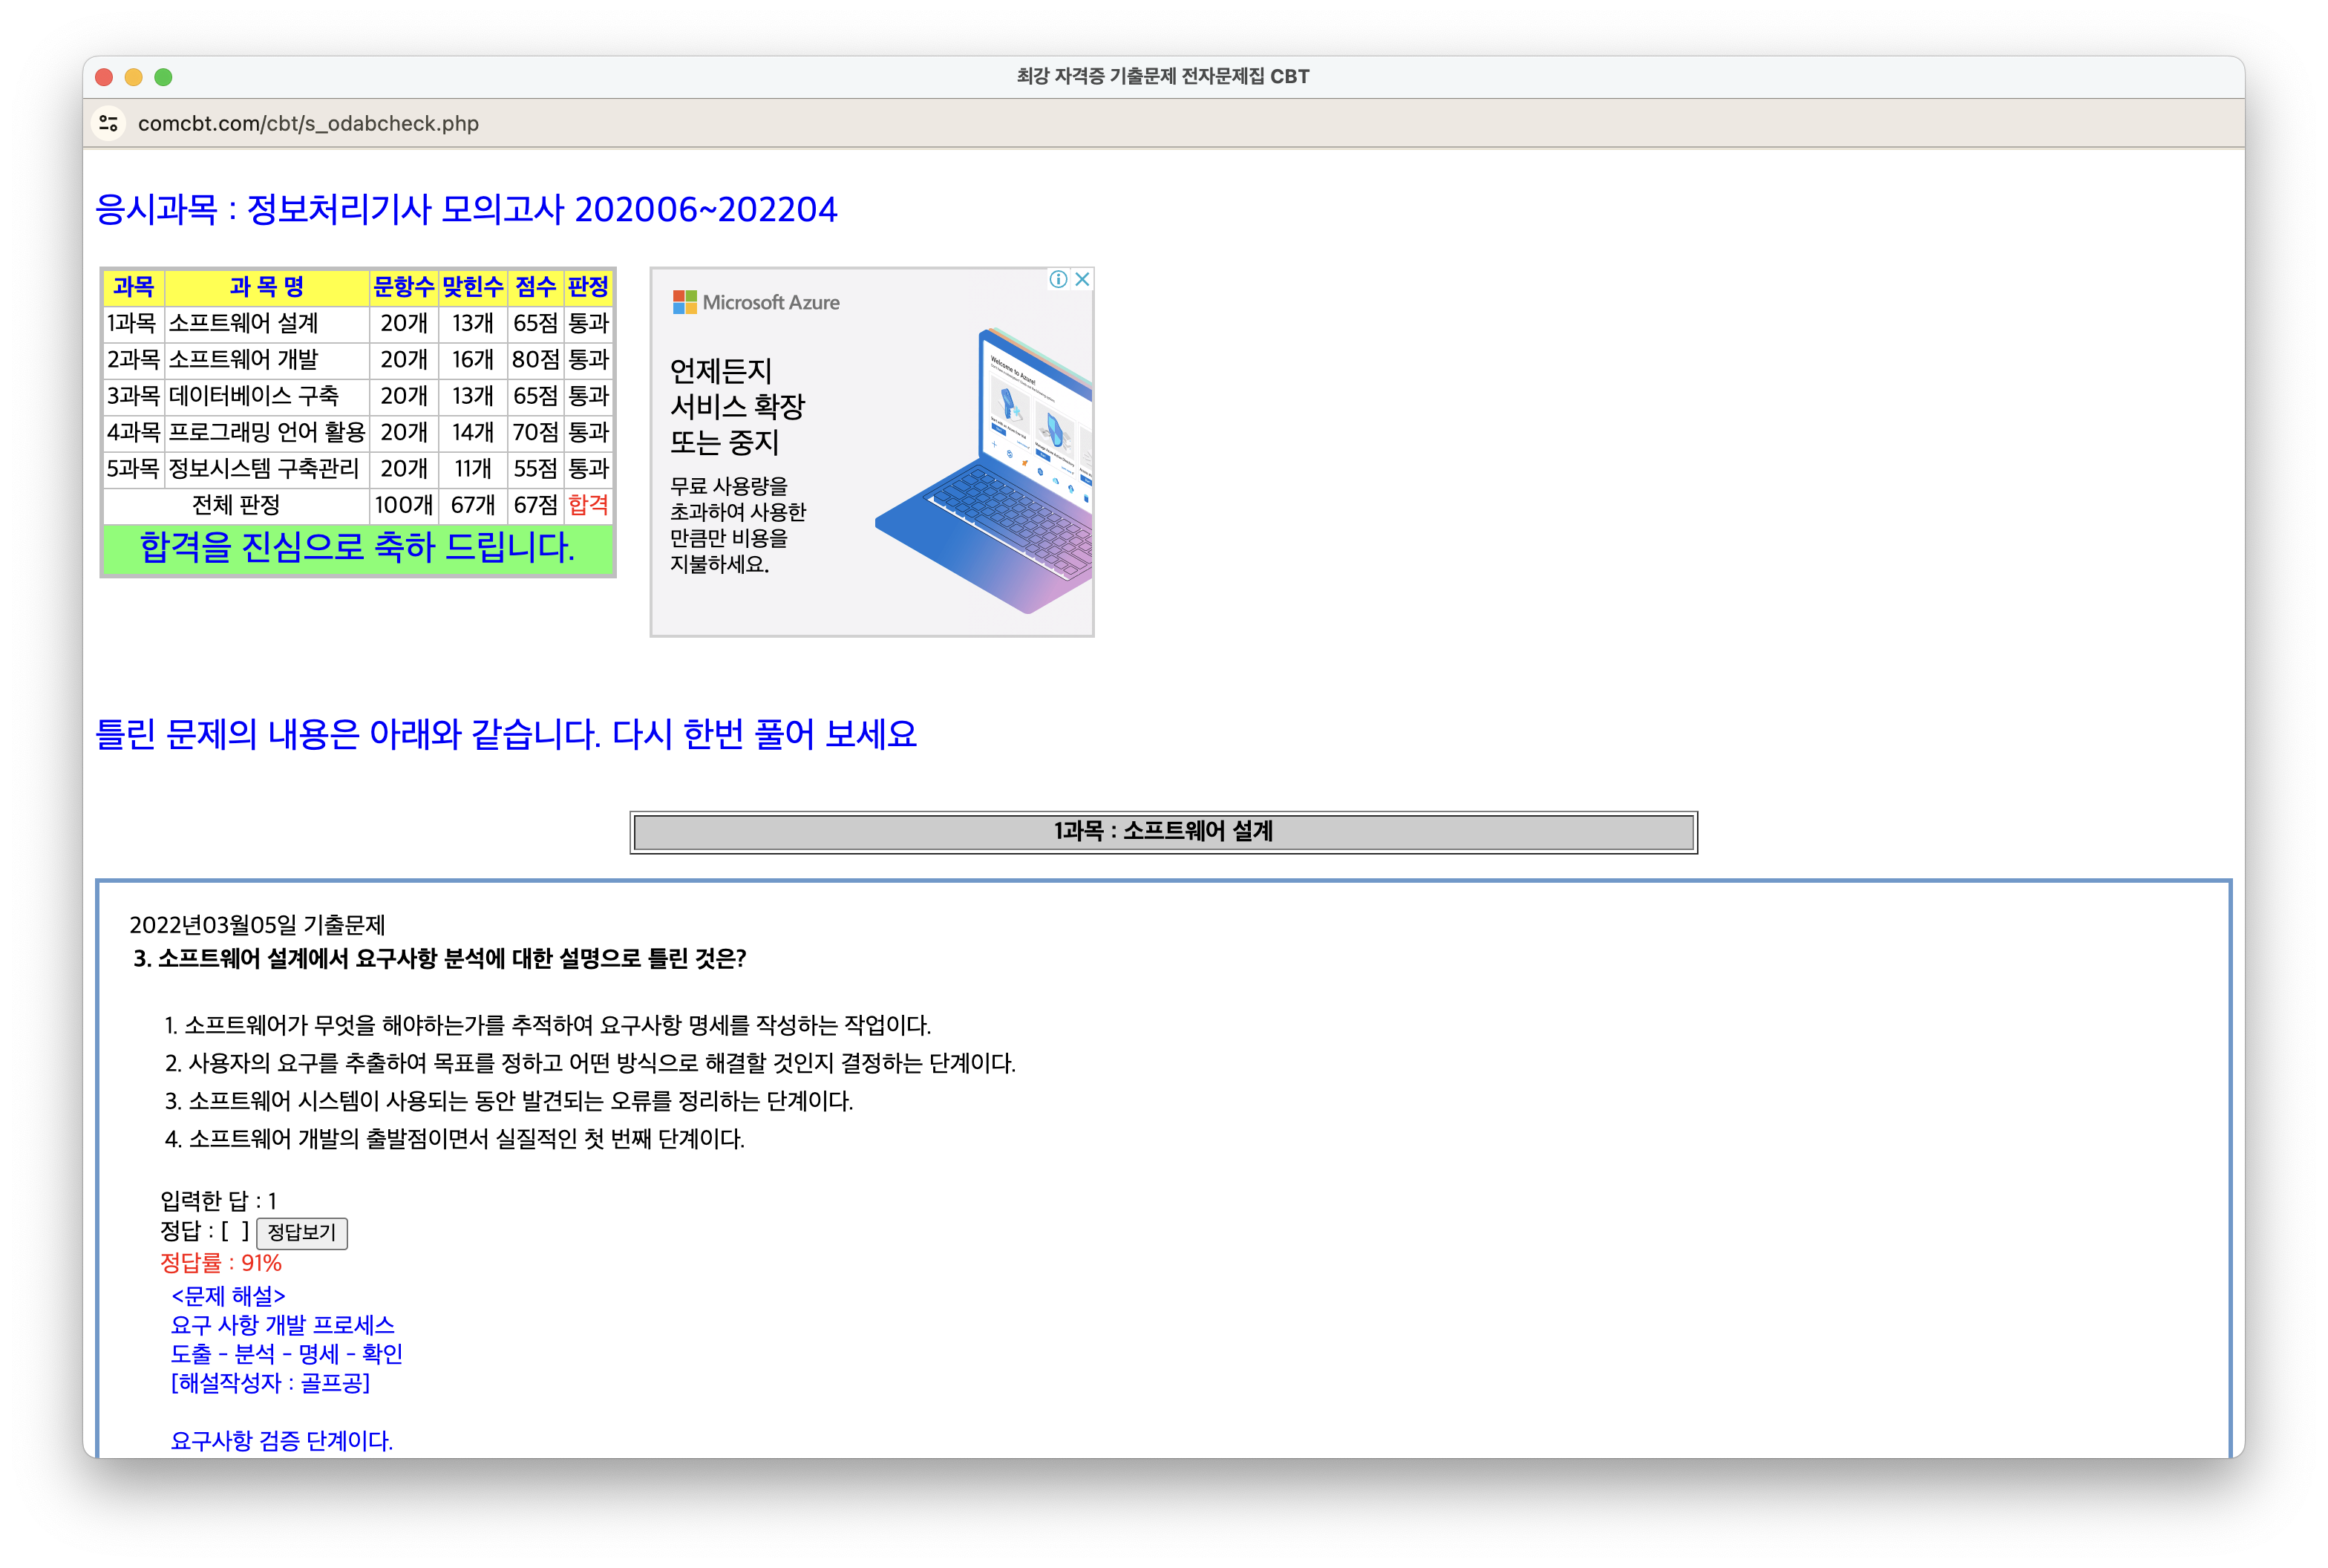
Task: Minimize window using the yellow button
Action: click(134, 77)
